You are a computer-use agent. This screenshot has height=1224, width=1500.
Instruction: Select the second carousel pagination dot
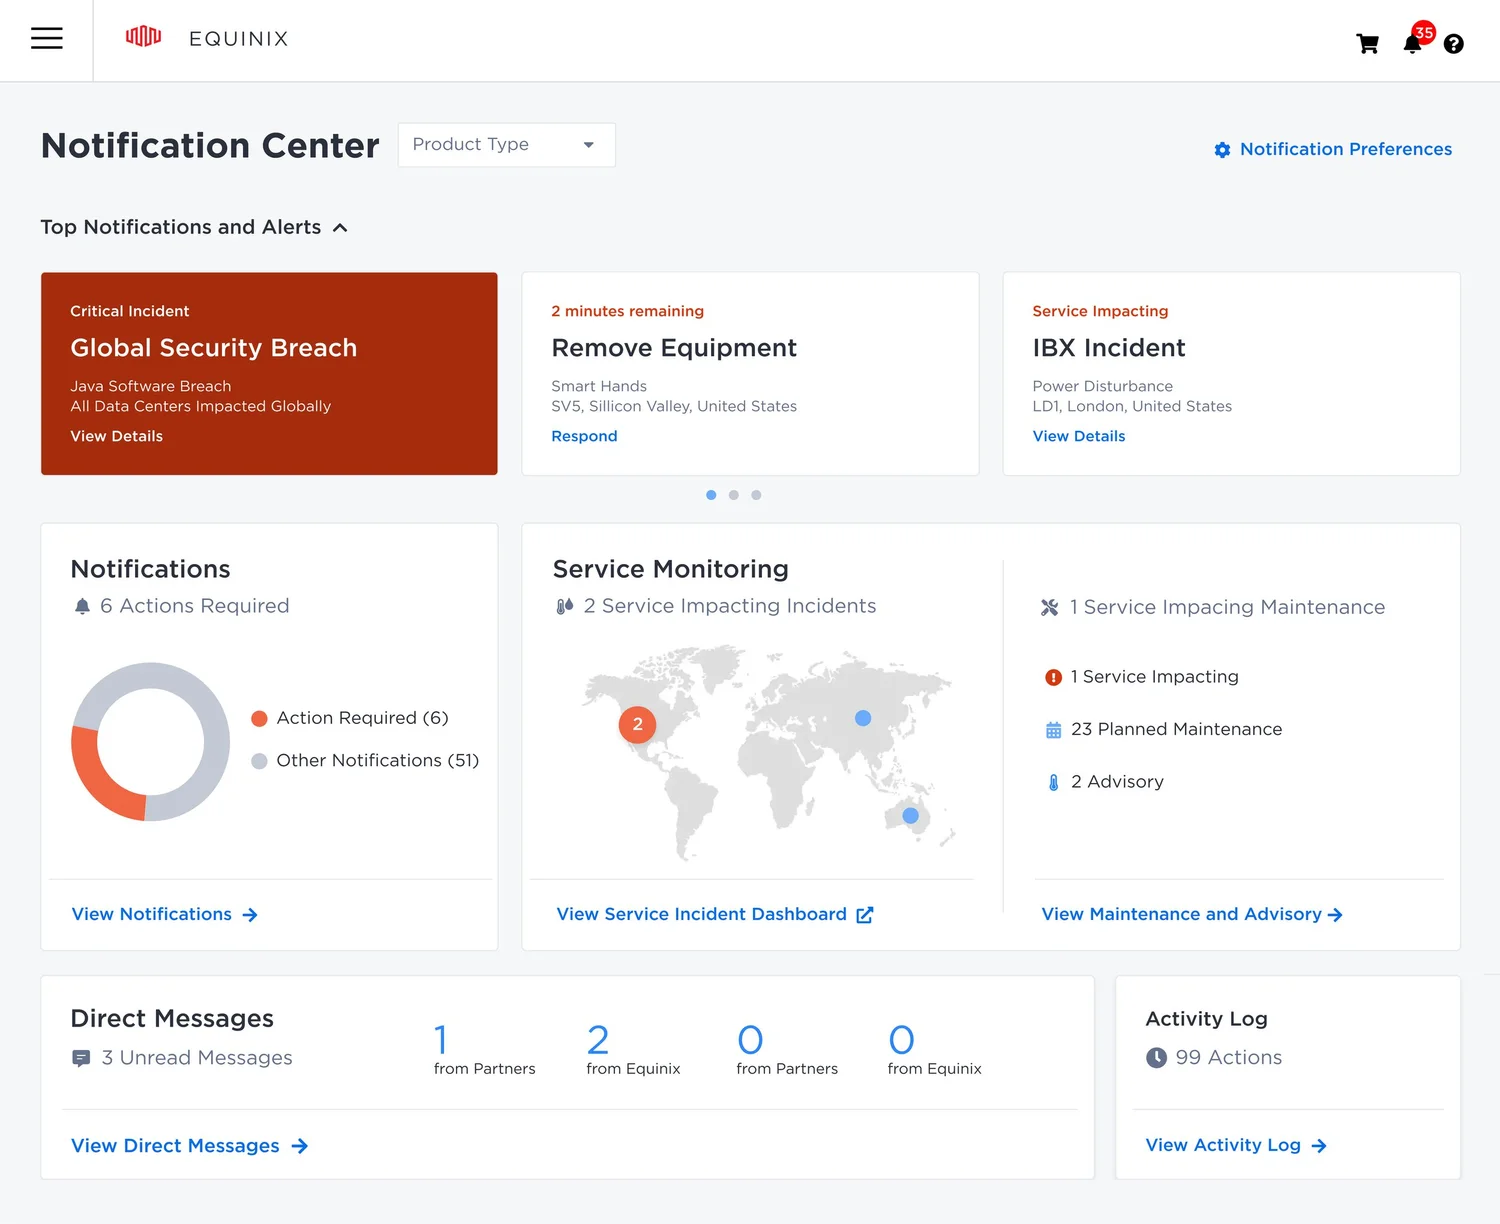[x=733, y=495]
